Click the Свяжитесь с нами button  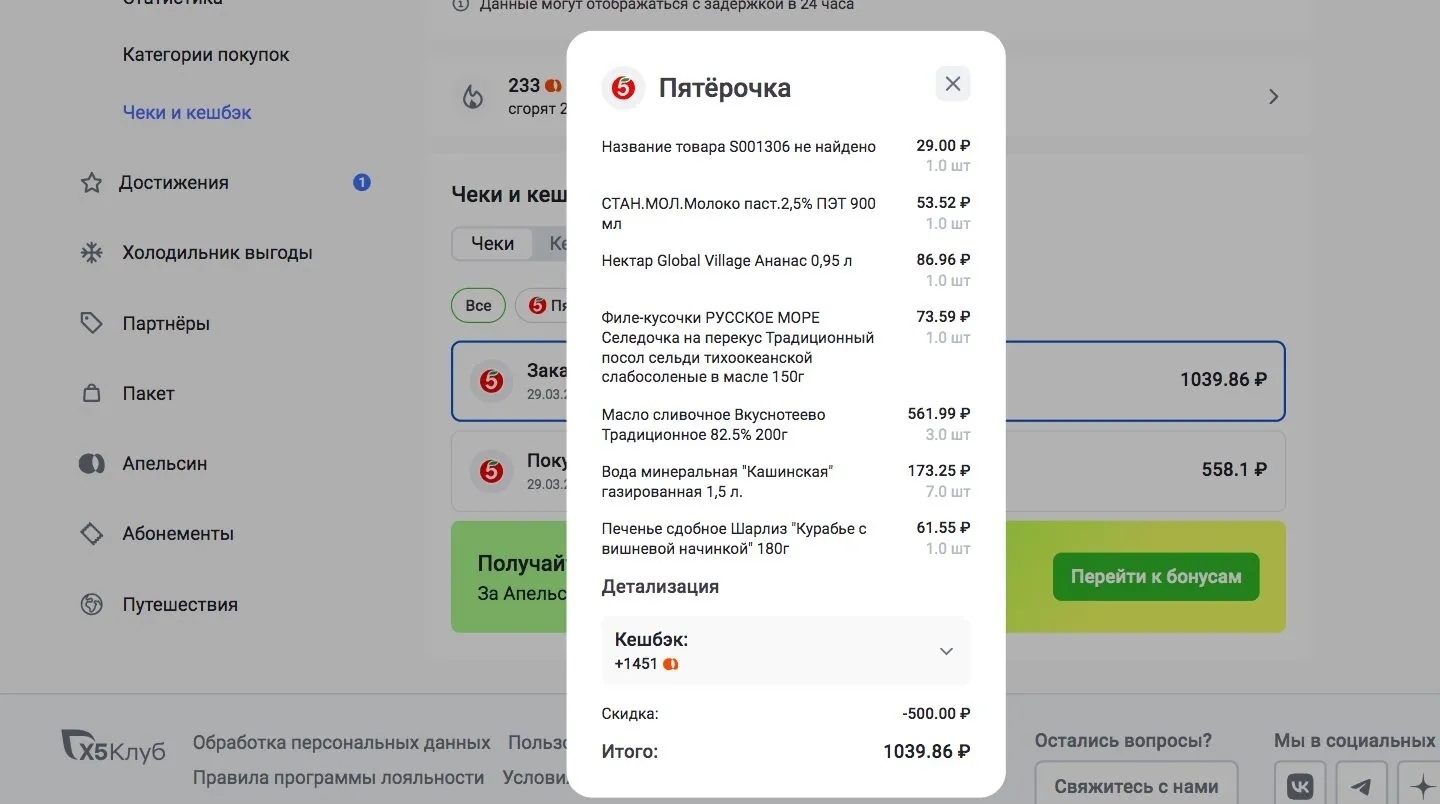(1136, 786)
